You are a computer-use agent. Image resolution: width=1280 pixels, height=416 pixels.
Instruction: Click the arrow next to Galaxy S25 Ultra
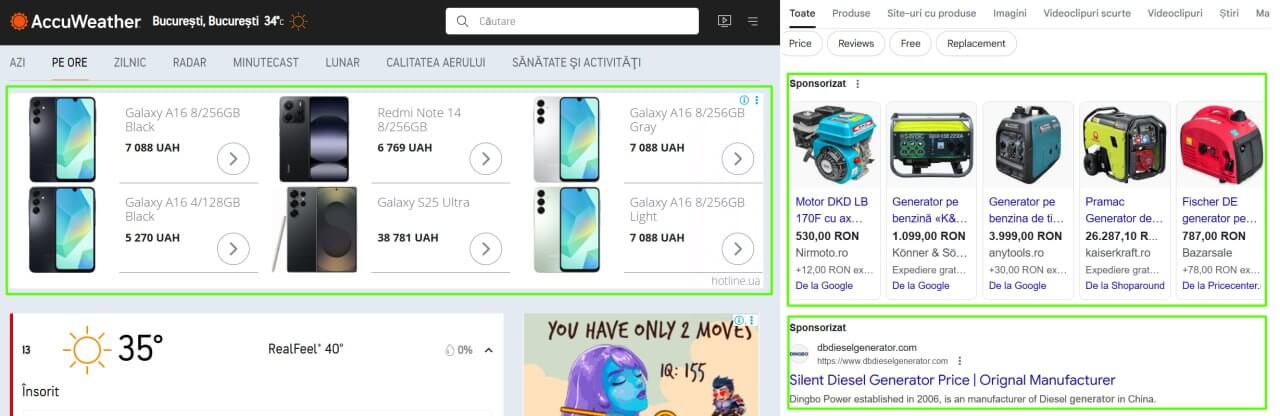(486, 249)
